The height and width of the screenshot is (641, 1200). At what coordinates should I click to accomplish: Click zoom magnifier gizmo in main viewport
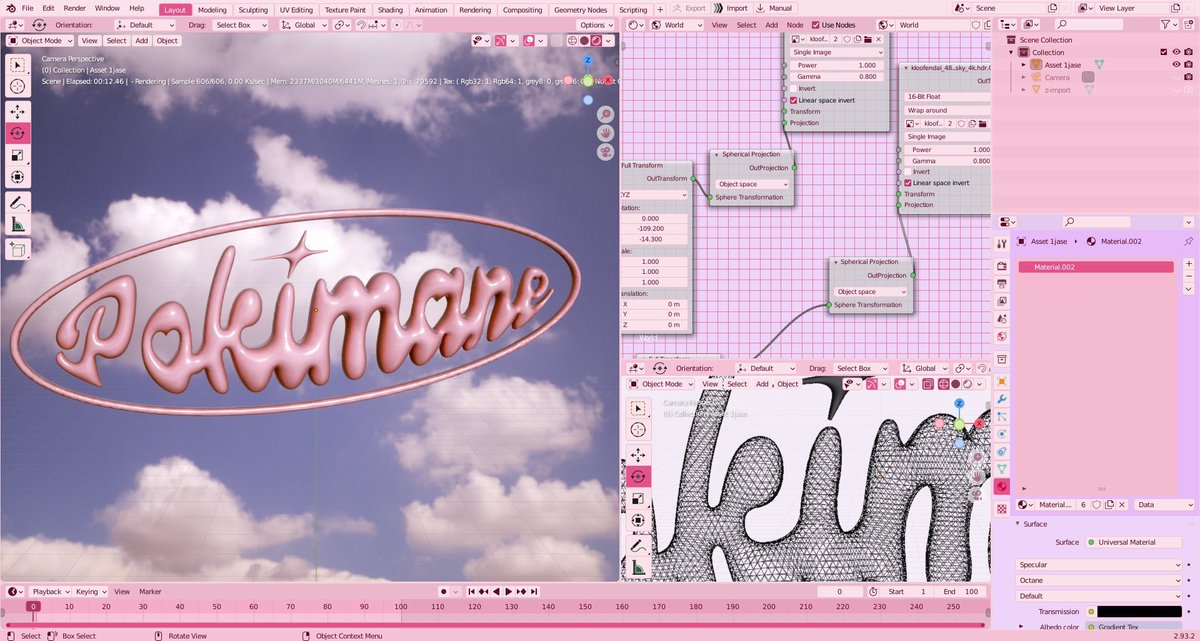606,115
